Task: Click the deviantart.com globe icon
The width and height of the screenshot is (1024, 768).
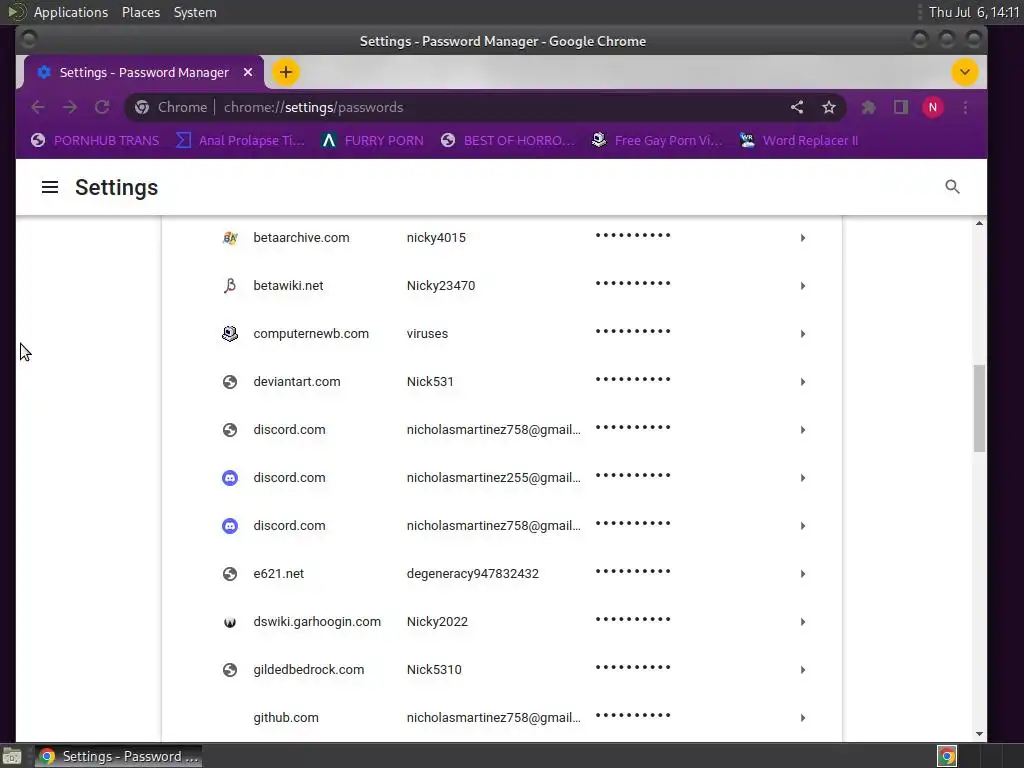Action: (x=230, y=381)
